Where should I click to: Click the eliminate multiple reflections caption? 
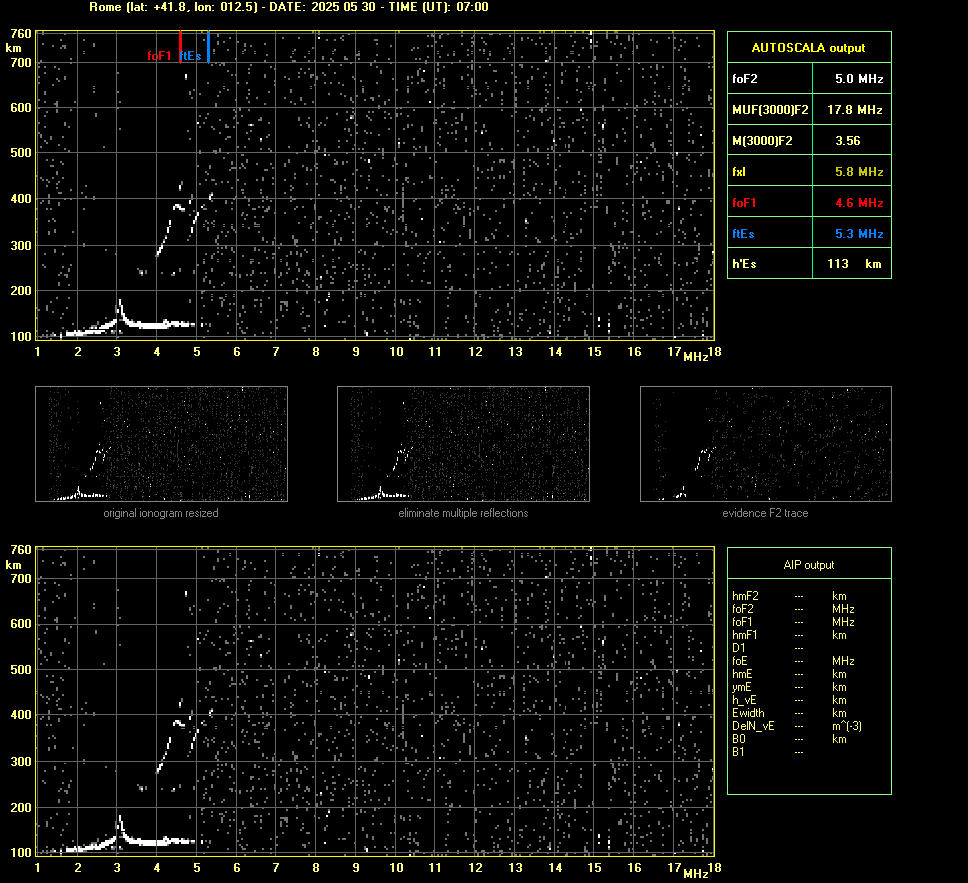(x=463, y=513)
